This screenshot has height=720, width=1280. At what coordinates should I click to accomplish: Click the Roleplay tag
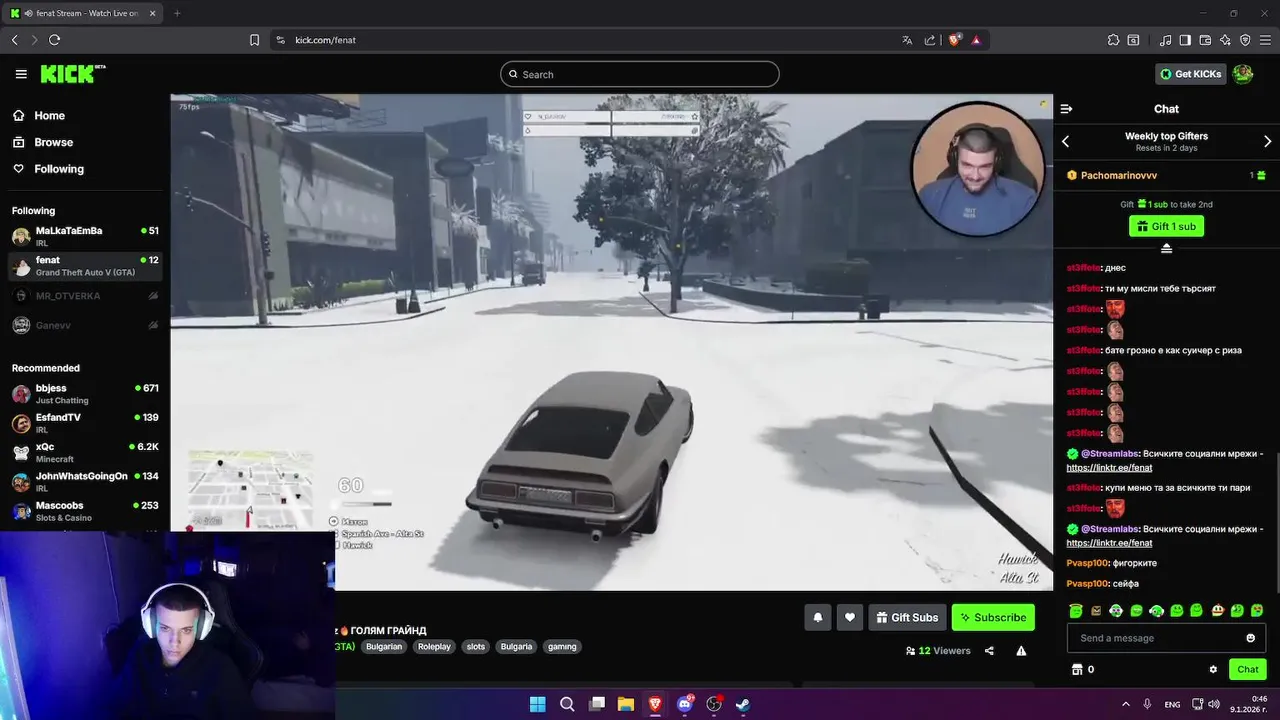click(x=434, y=647)
